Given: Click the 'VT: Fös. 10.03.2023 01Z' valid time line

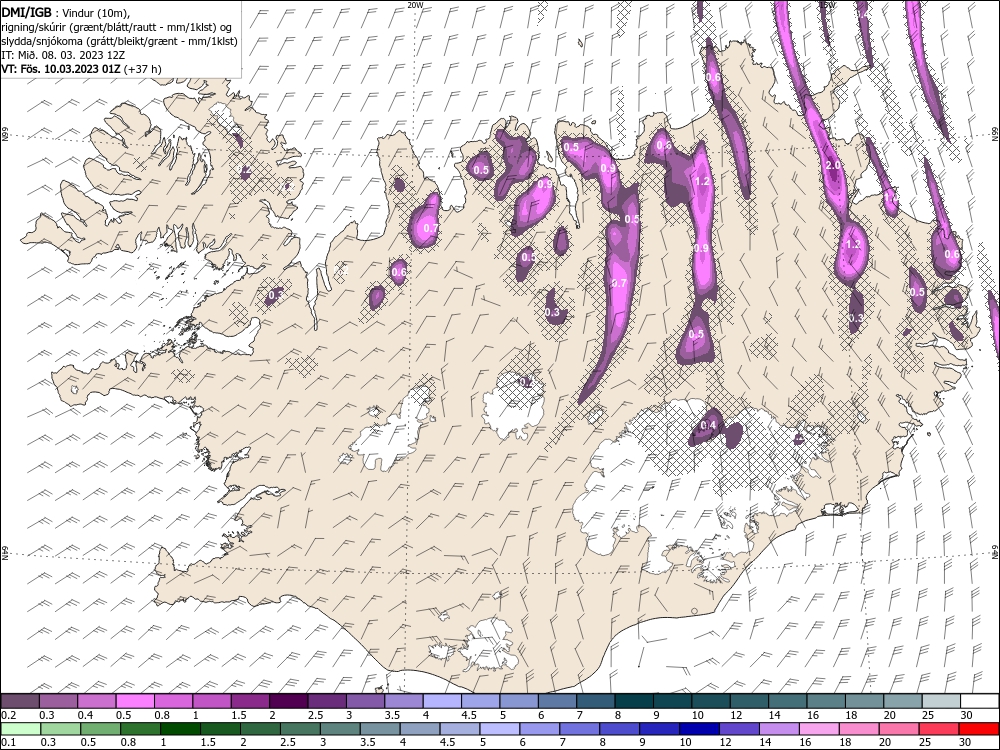Looking at the screenshot, I should [x=61, y=69].
